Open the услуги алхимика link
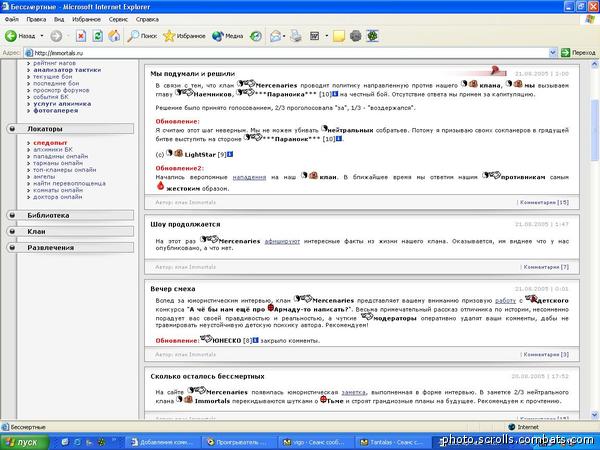Viewport: 600px width, 450px height. [62, 103]
